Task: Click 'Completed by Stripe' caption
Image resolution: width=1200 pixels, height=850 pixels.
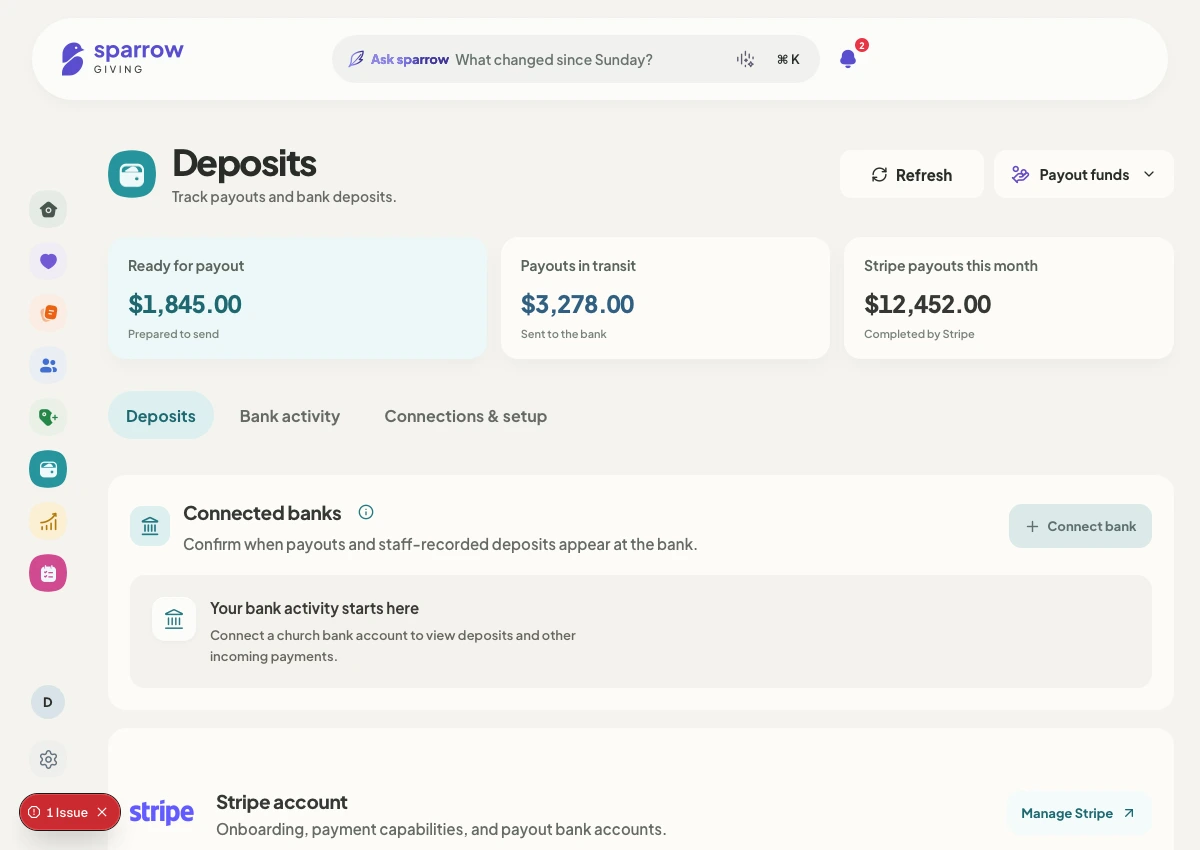Action: pyautogui.click(x=919, y=334)
